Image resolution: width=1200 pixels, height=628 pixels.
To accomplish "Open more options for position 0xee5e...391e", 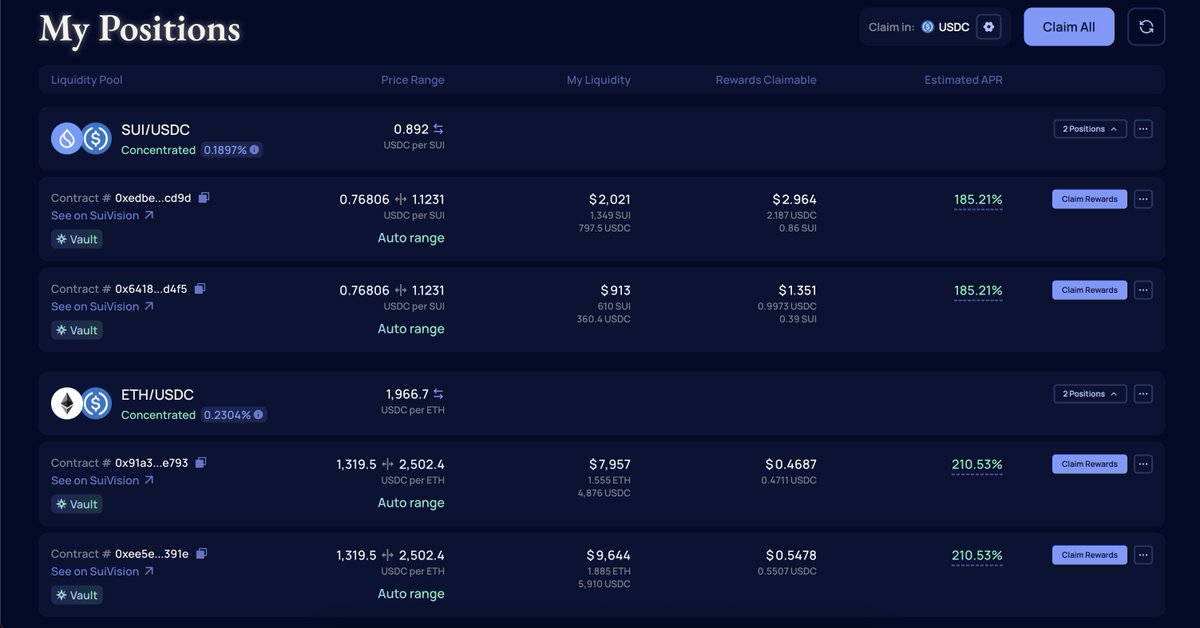I will [1144, 555].
